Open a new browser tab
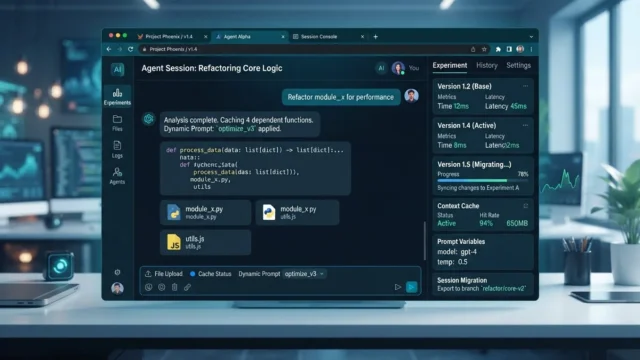This screenshot has height=360, width=640. (376, 37)
